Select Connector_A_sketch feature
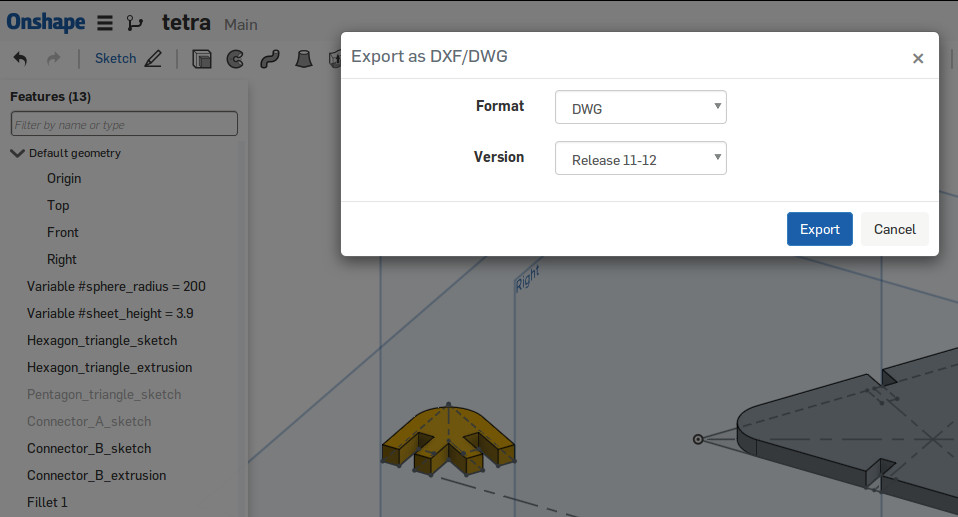958x517 pixels. click(89, 421)
